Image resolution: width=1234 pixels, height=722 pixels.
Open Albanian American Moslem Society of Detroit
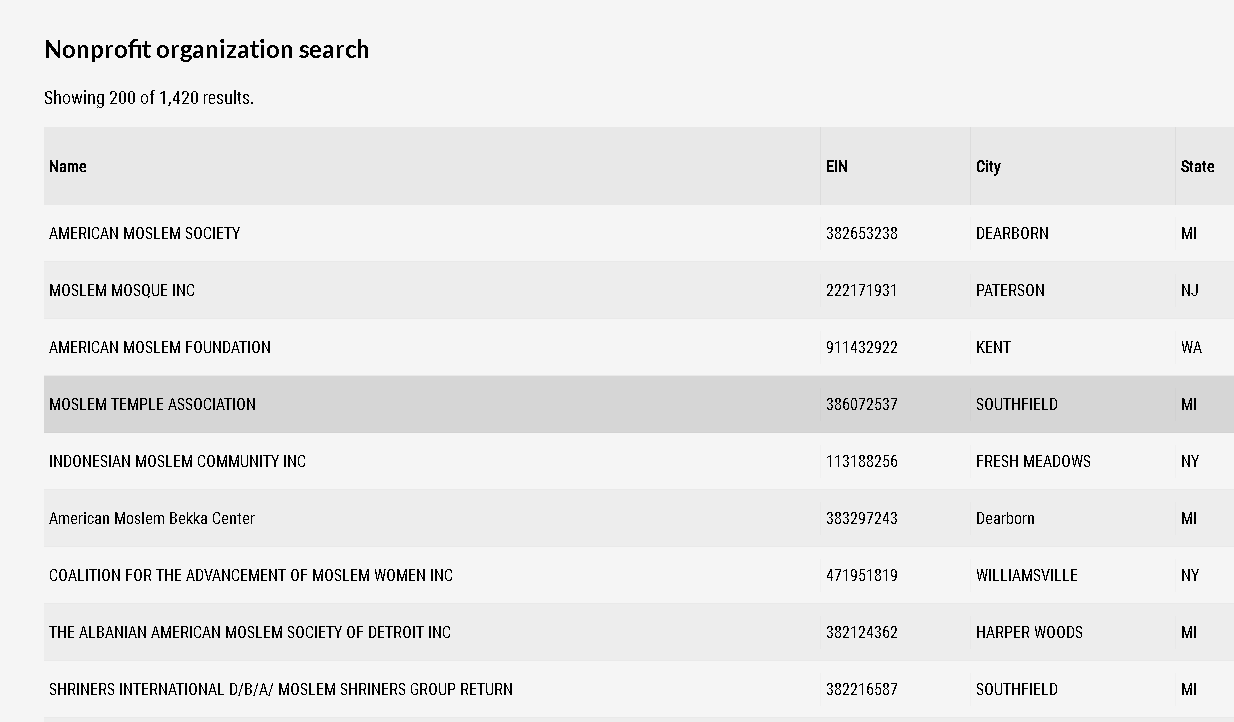click(250, 632)
